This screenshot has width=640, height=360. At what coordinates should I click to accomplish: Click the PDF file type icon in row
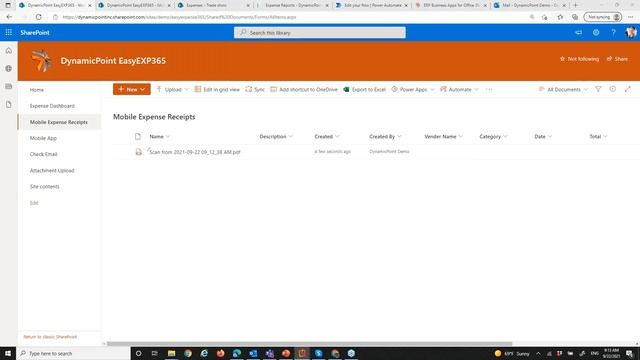coord(138,152)
